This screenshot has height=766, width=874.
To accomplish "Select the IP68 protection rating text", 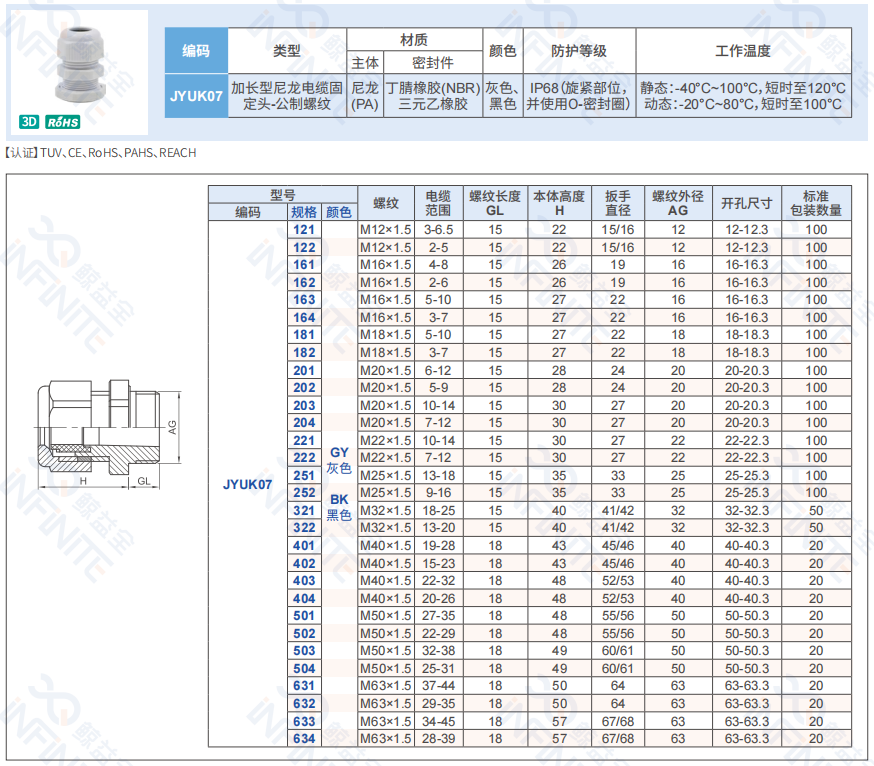I will (x=579, y=96).
